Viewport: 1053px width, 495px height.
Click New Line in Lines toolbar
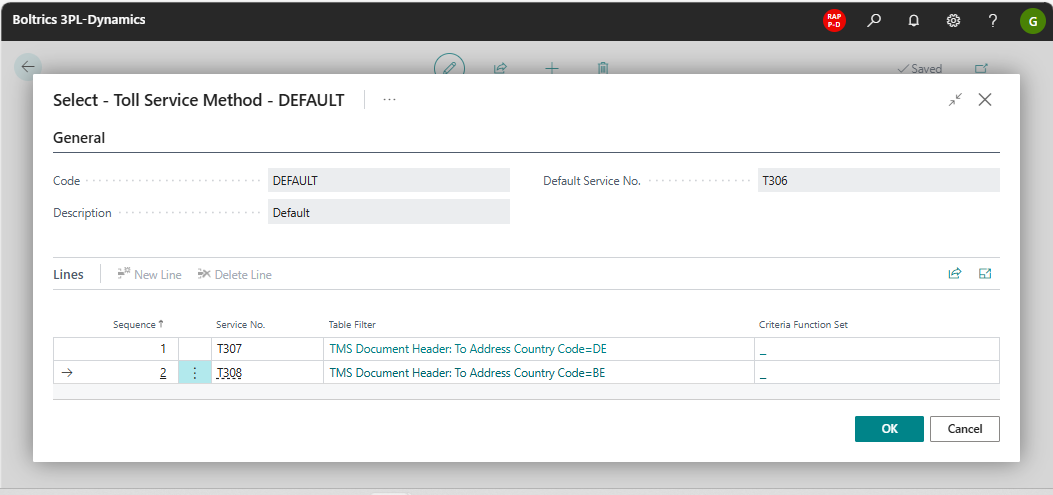pyautogui.click(x=149, y=275)
